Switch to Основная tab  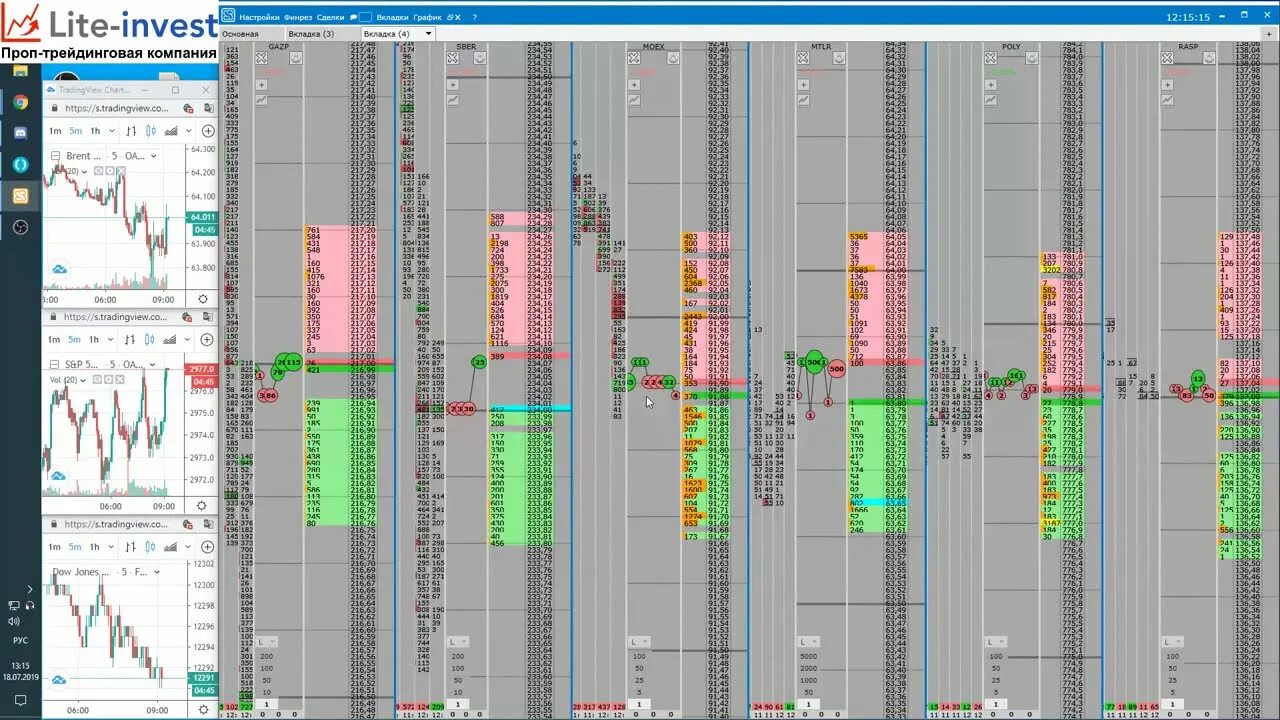[x=240, y=34]
